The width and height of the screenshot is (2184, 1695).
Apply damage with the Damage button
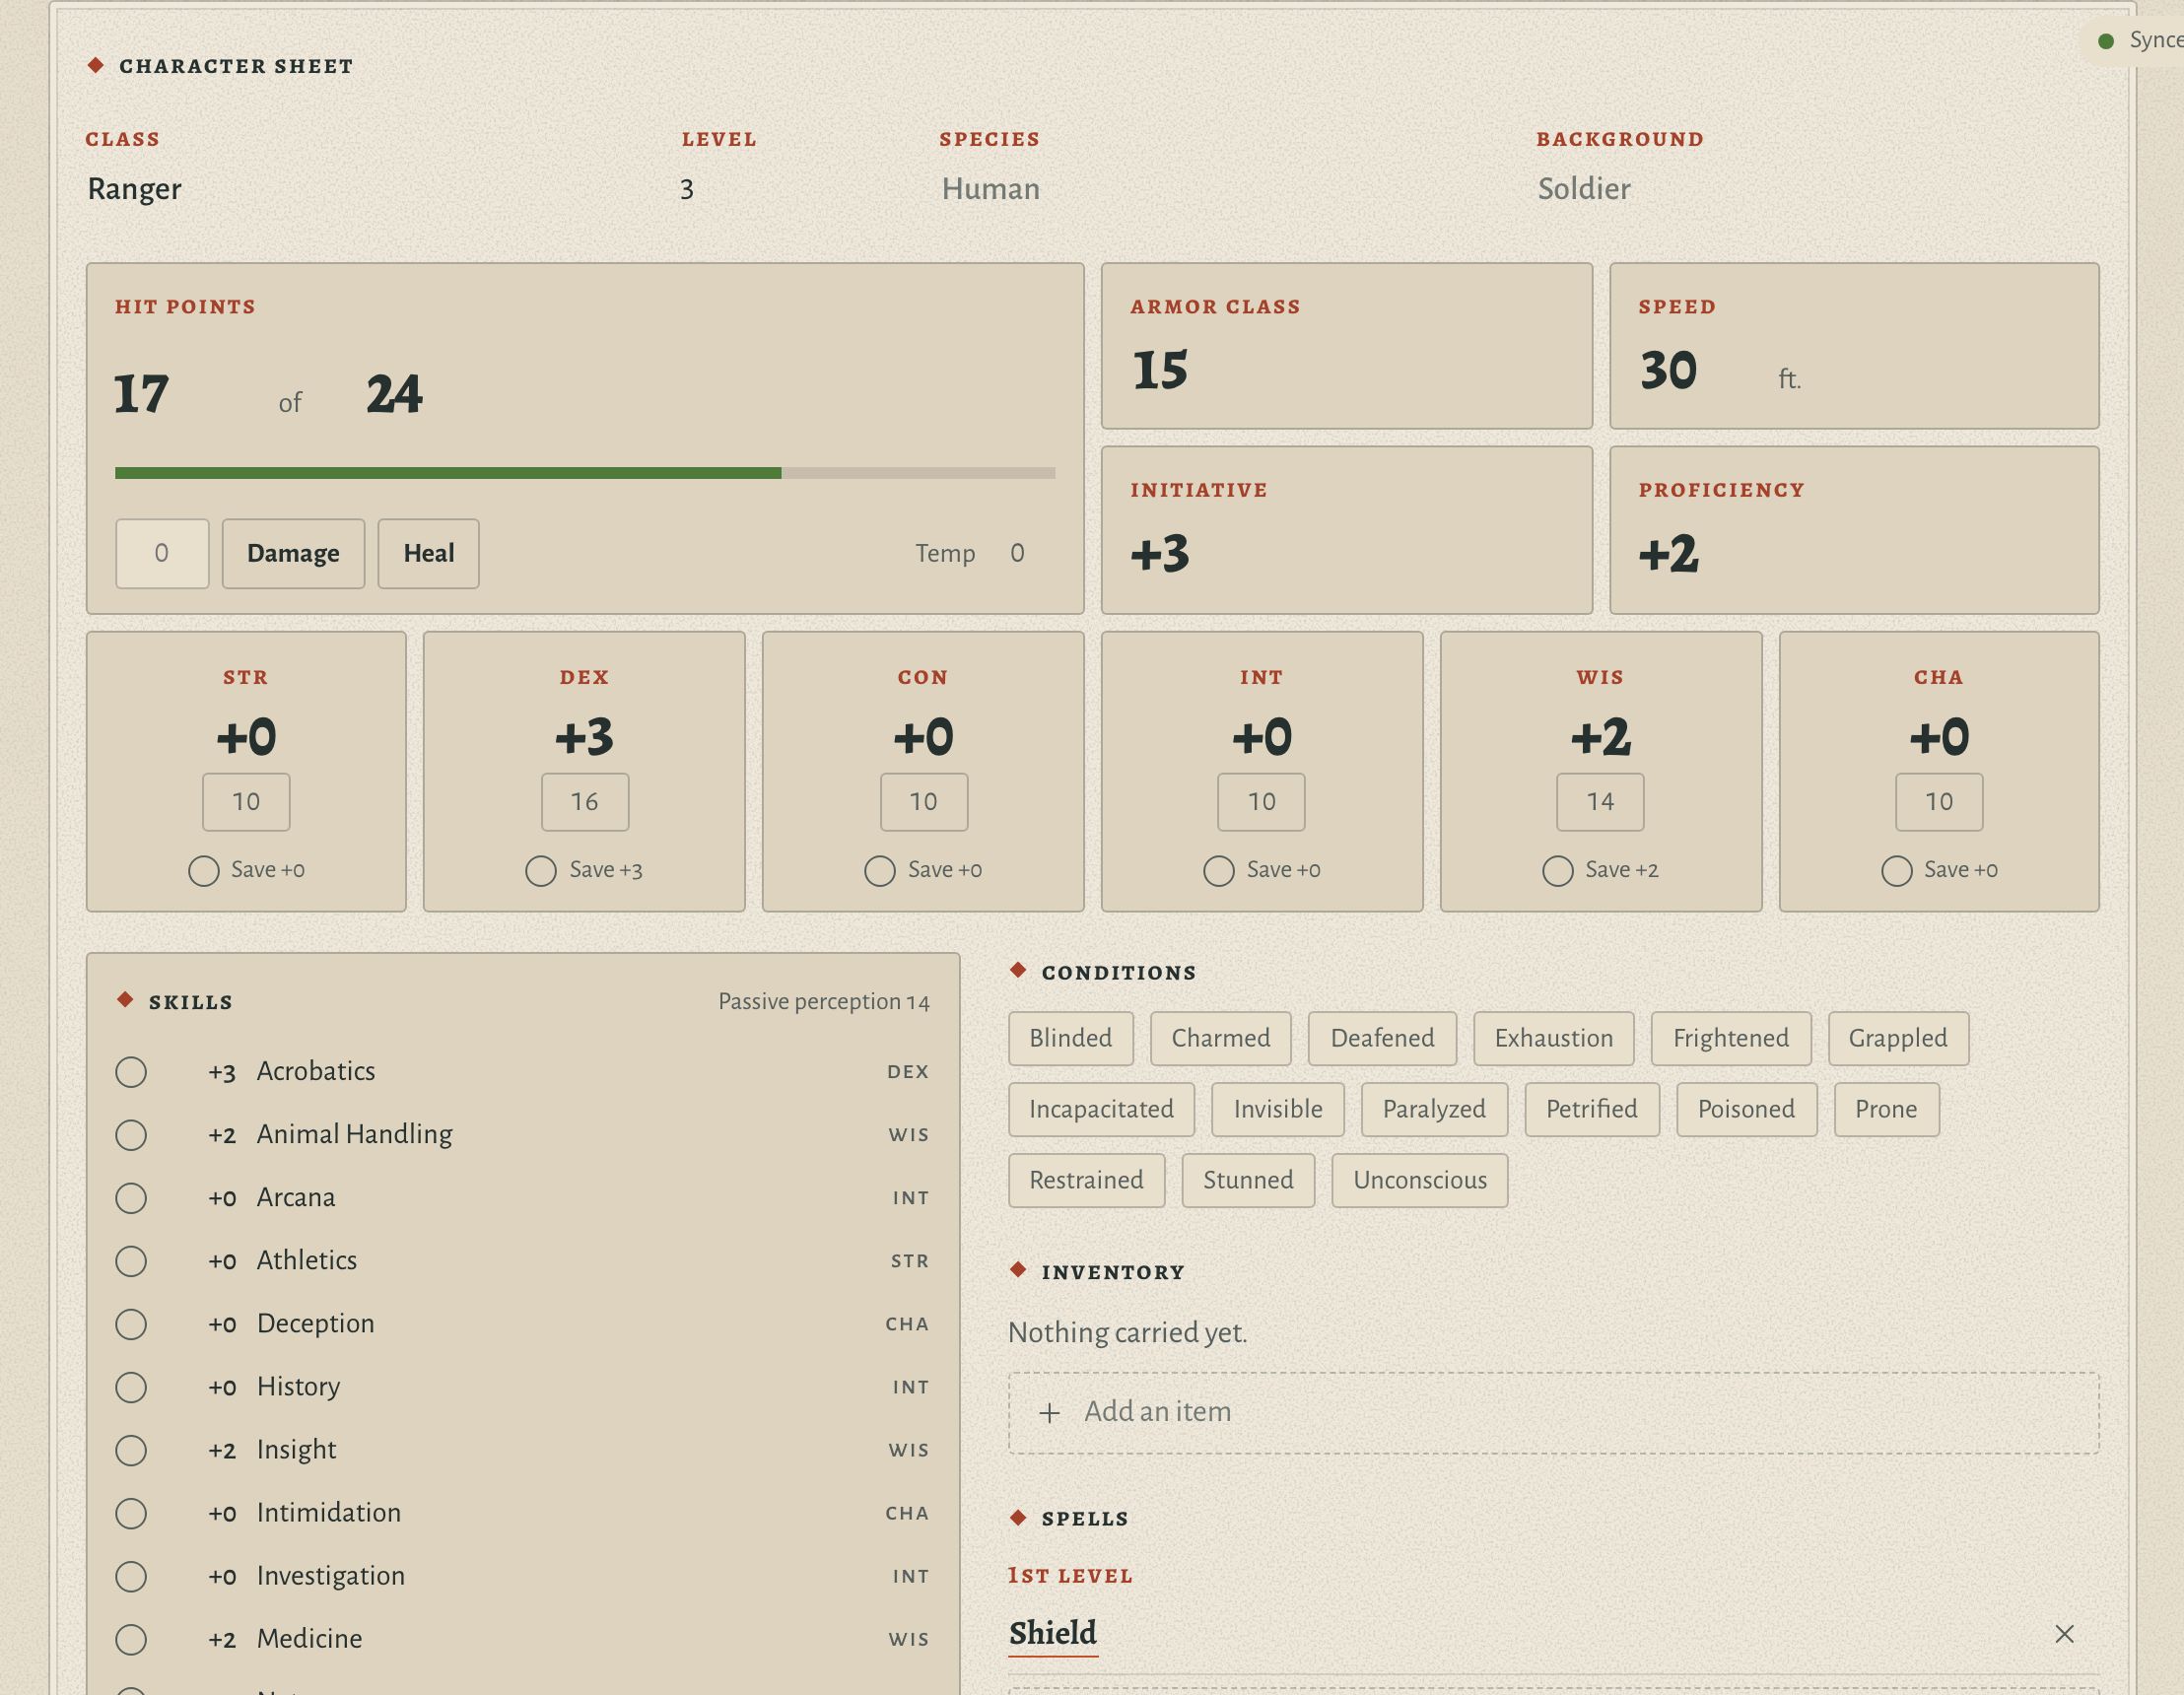(293, 553)
